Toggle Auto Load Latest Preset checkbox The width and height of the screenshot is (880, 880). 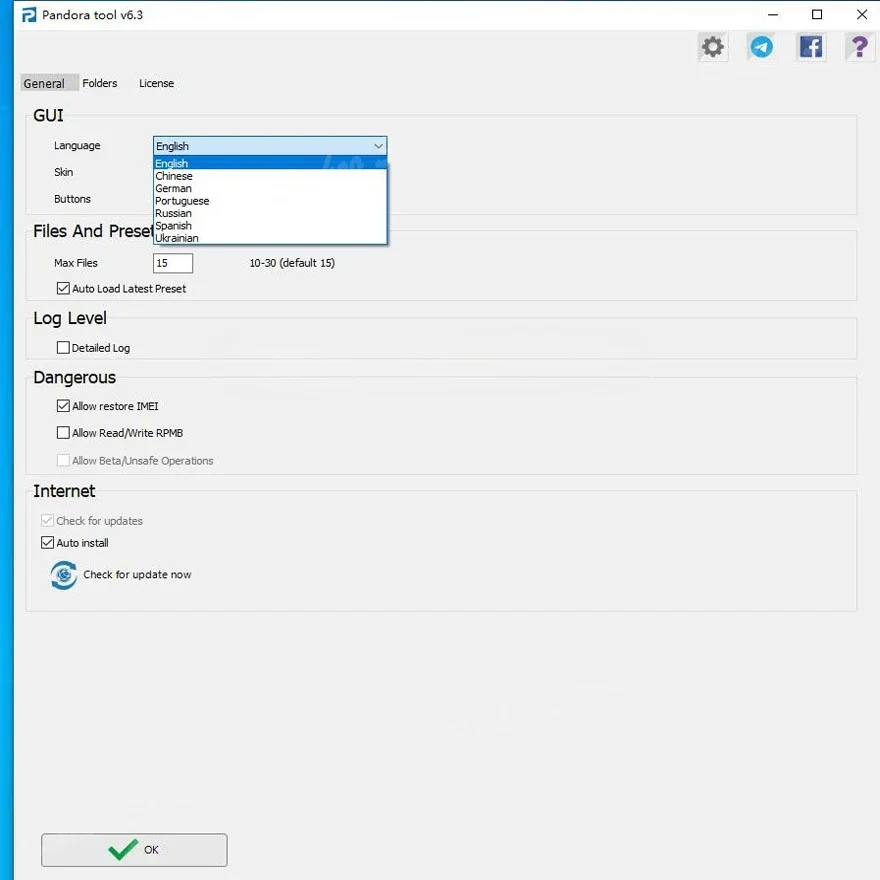click(x=63, y=288)
